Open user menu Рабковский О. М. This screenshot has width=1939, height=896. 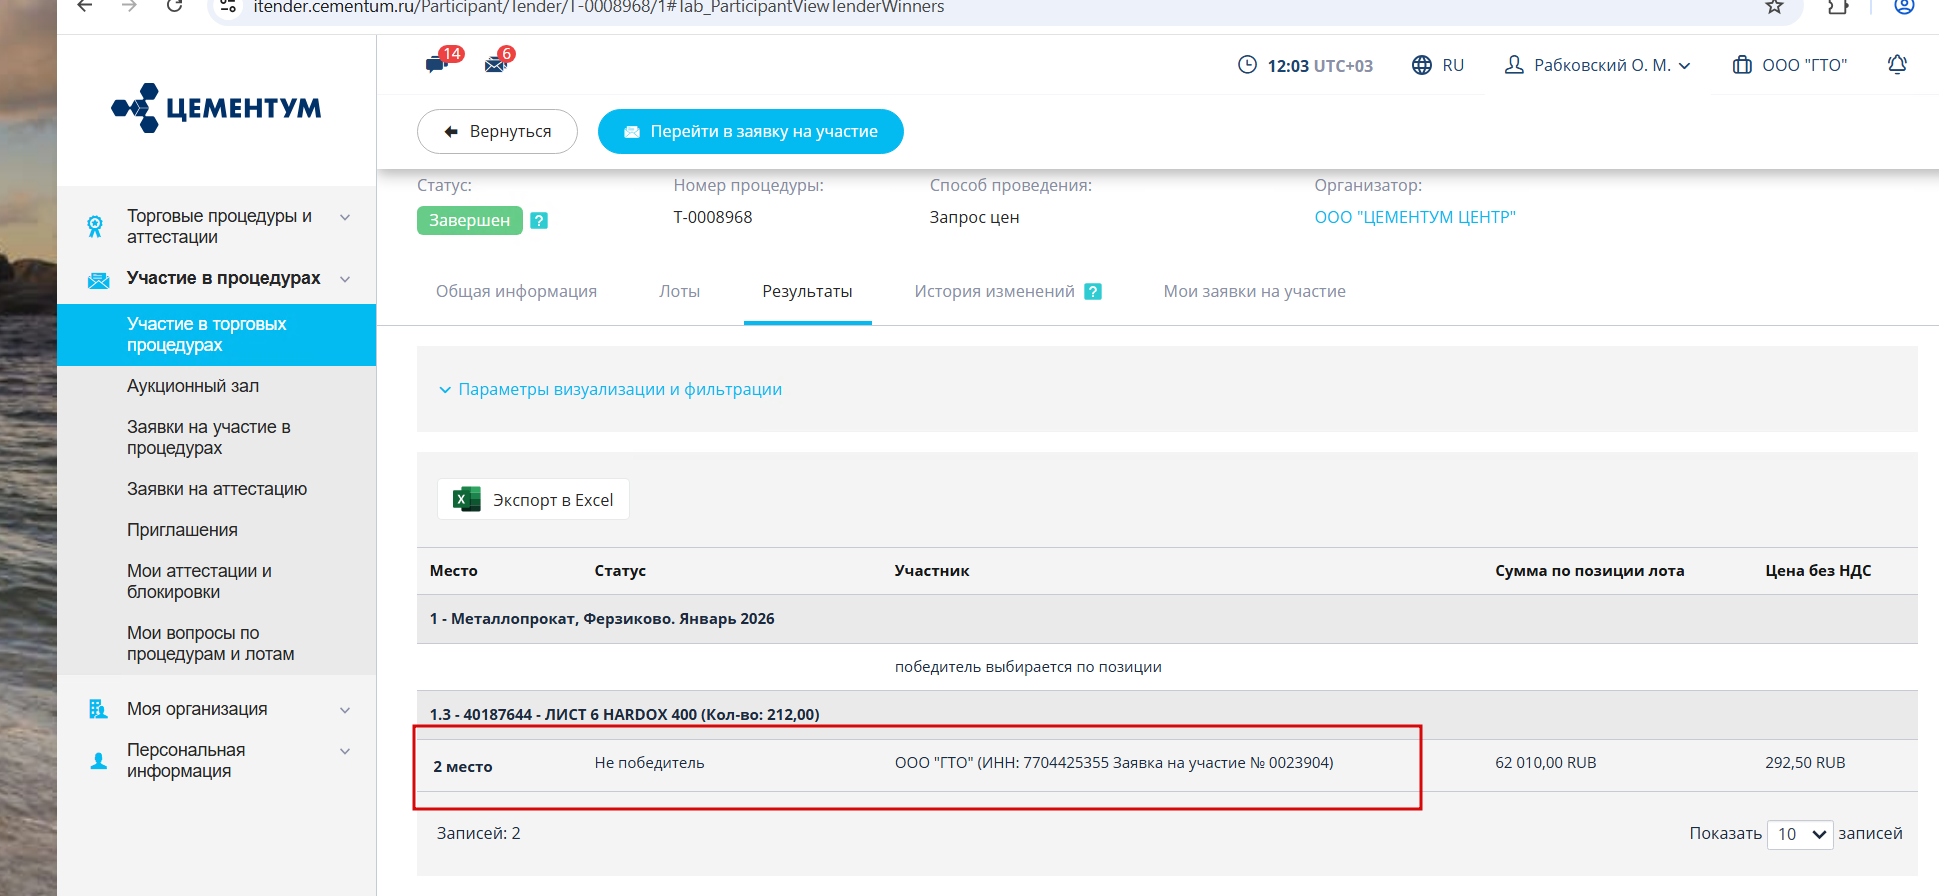point(1597,65)
